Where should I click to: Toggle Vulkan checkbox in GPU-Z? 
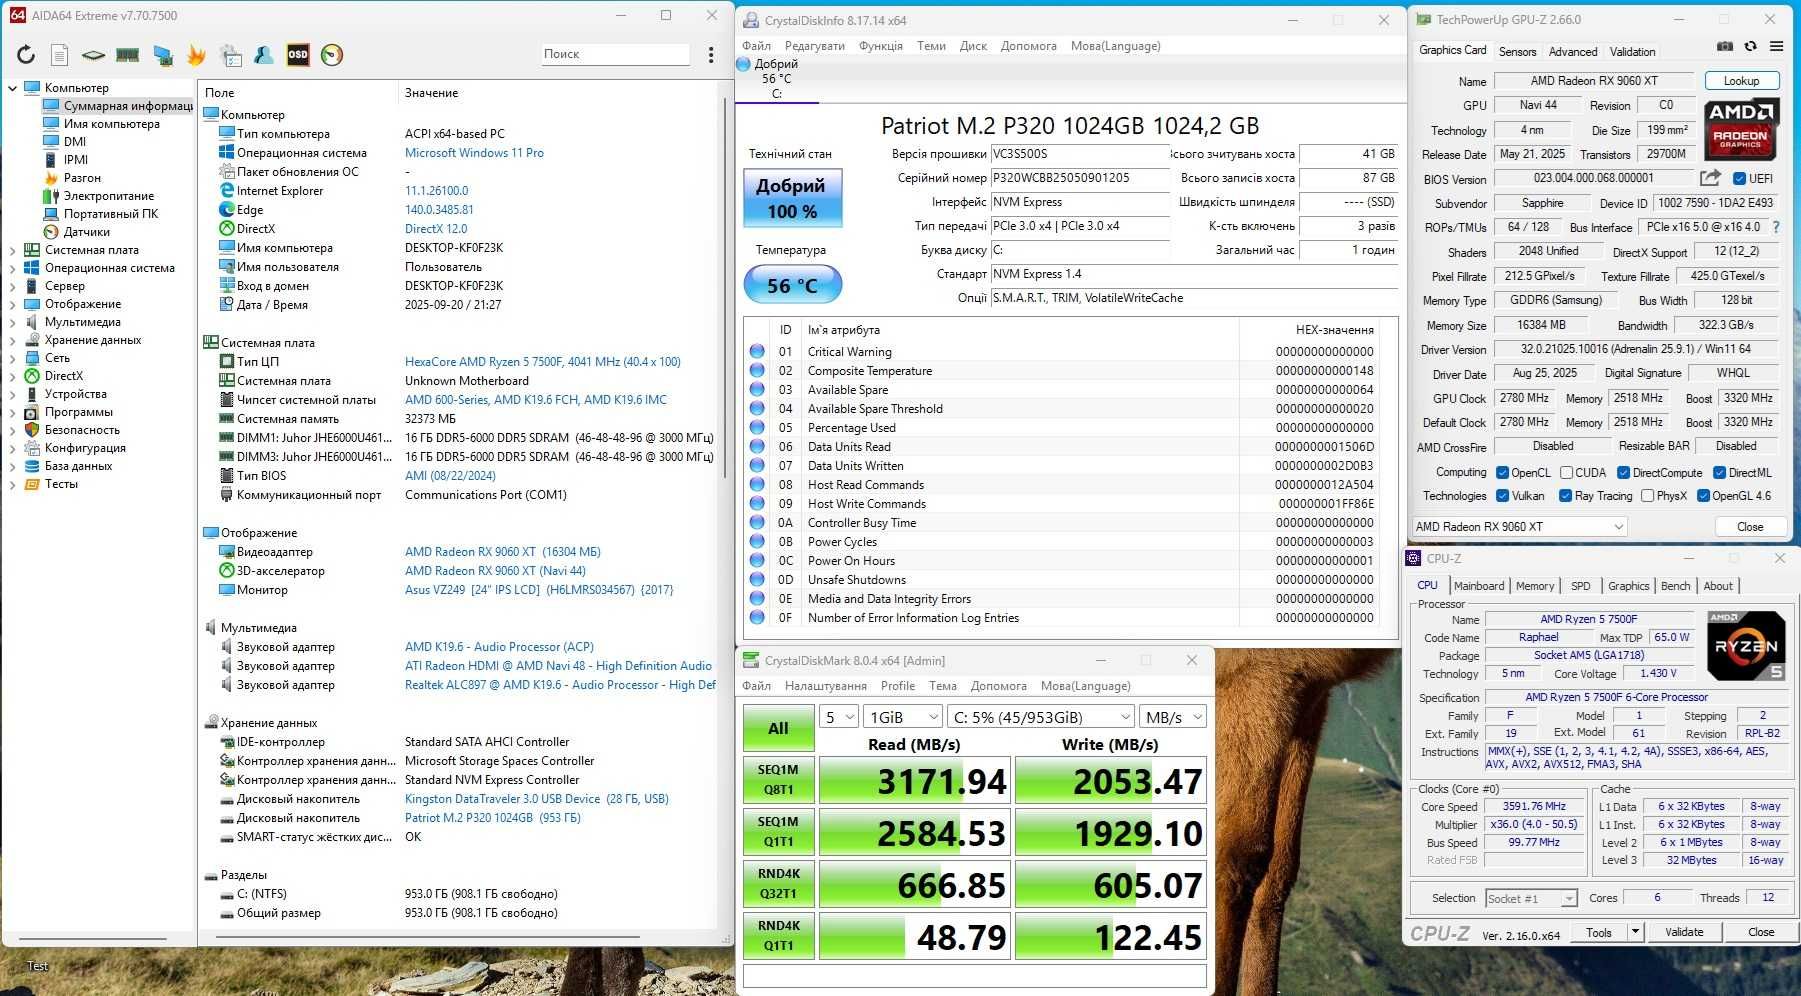[1502, 496]
